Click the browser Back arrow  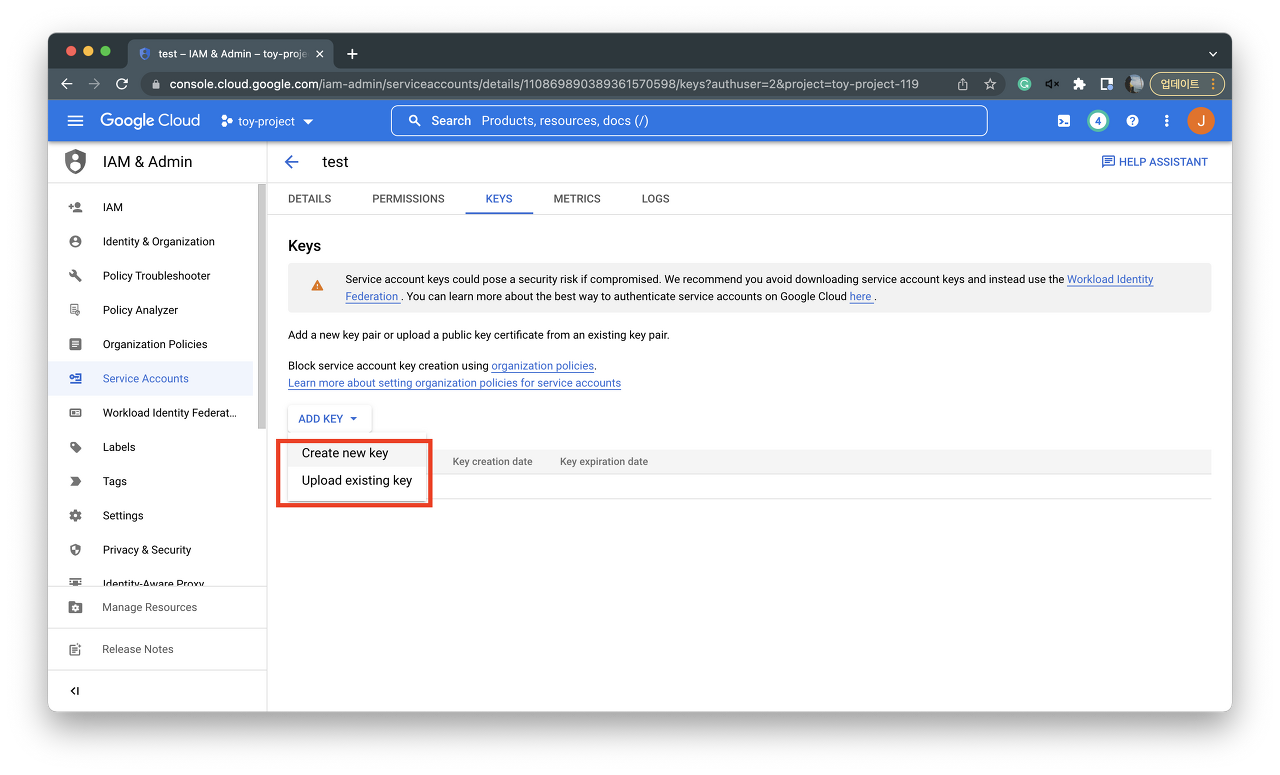tap(67, 84)
